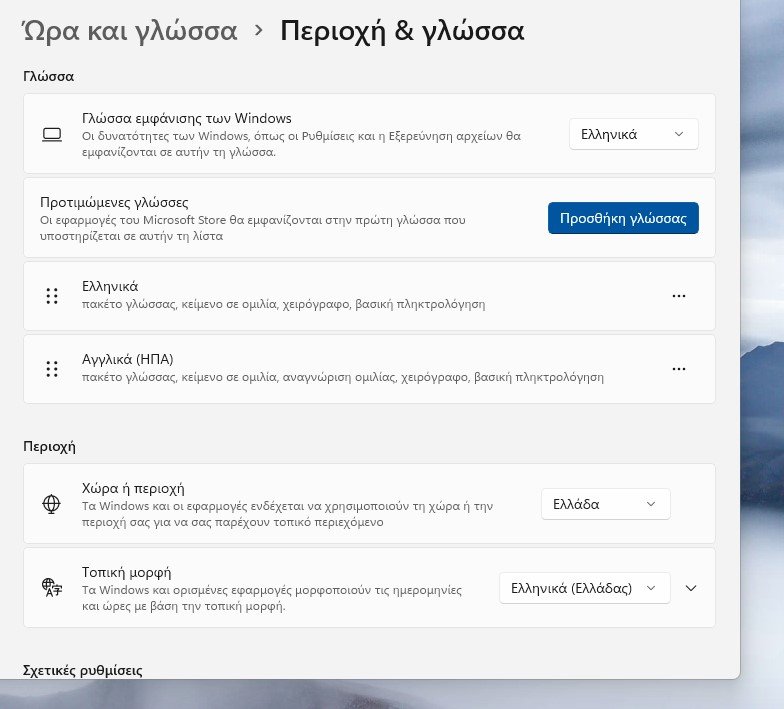Open the Windows display language dropdown showing Ελληνικά
The image size is (784, 709).
coord(634,134)
